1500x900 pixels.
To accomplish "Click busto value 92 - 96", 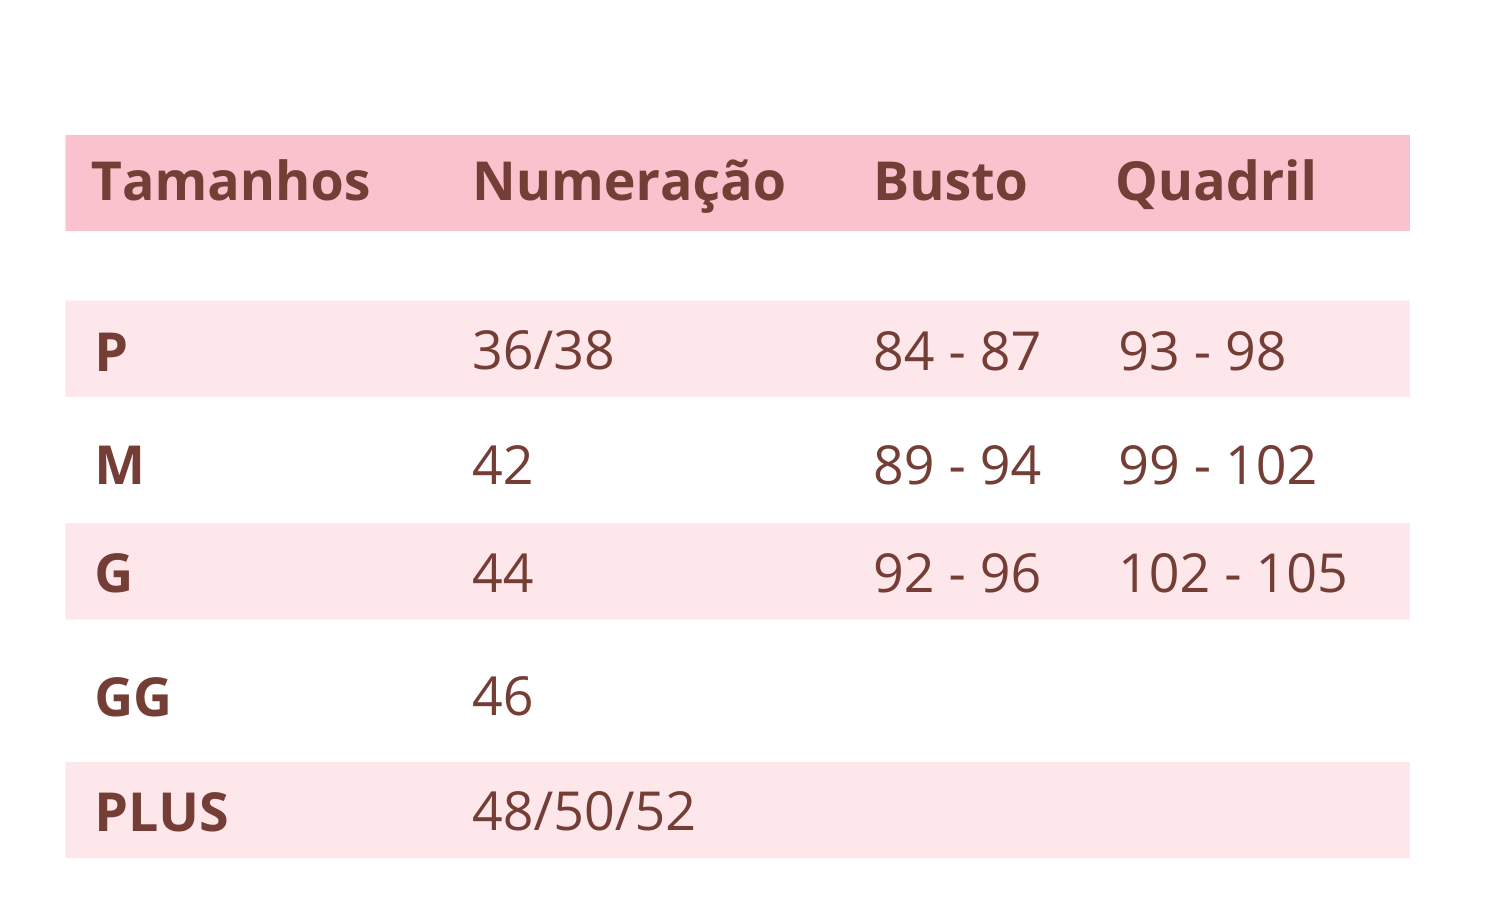I will [957, 574].
